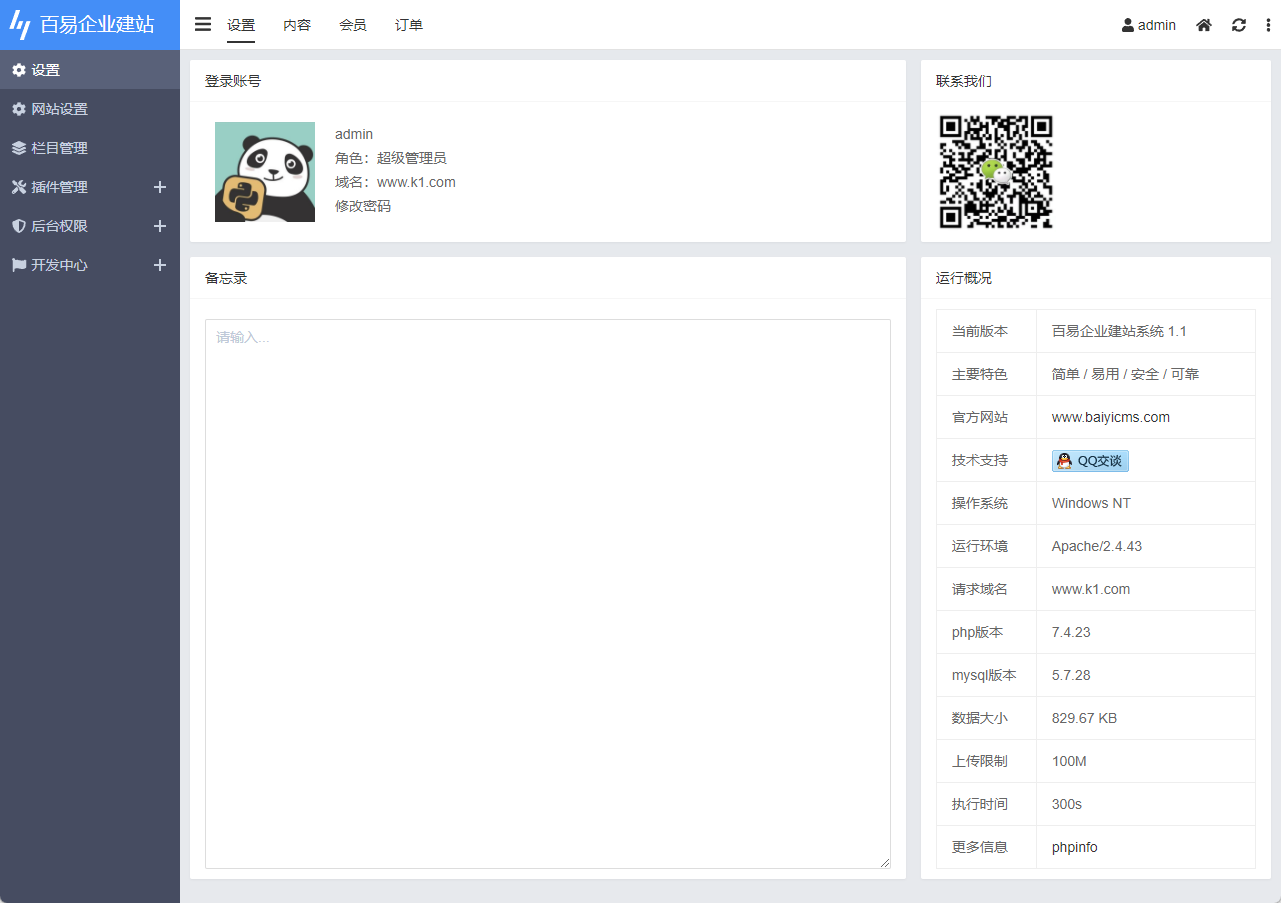
Task: Click the refresh icon in the top bar
Action: [x=1239, y=25]
